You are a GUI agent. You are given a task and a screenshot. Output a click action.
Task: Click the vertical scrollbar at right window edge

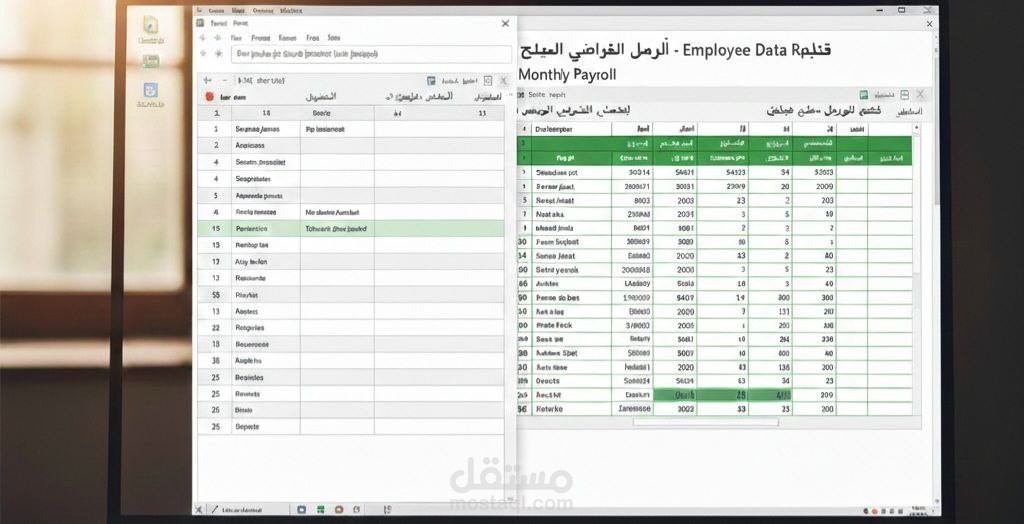click(x=935, y=131)
